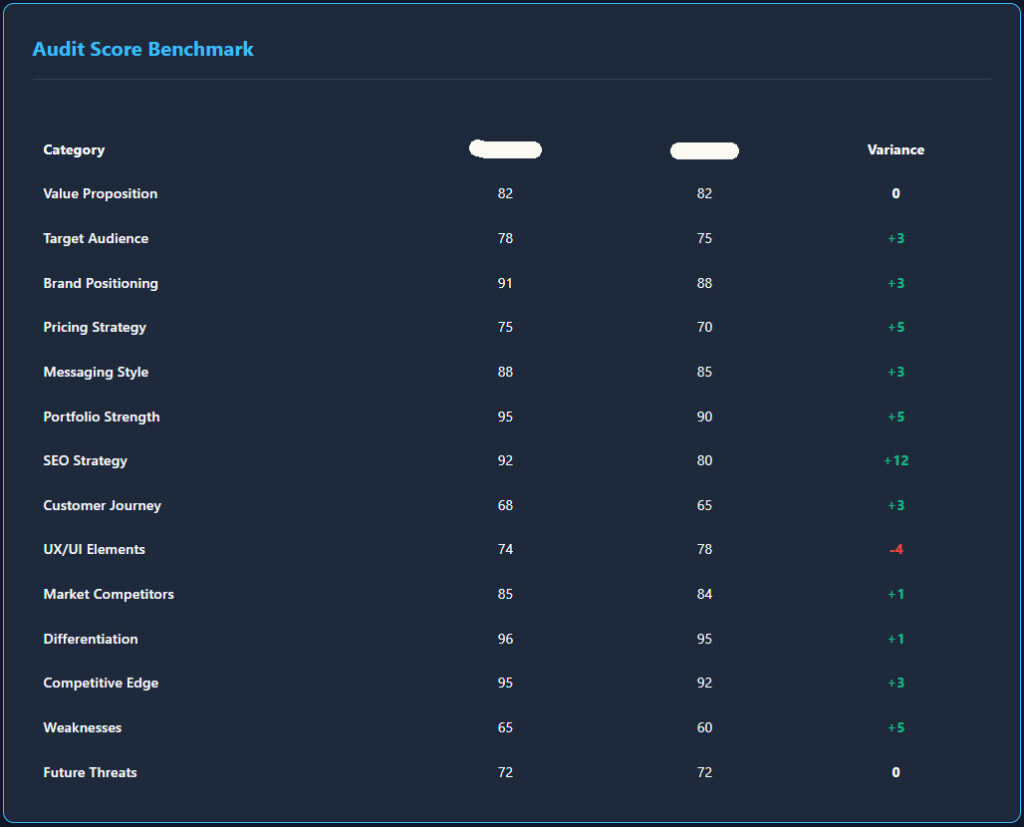Click the Future Threats row label

tap(90, 772)
